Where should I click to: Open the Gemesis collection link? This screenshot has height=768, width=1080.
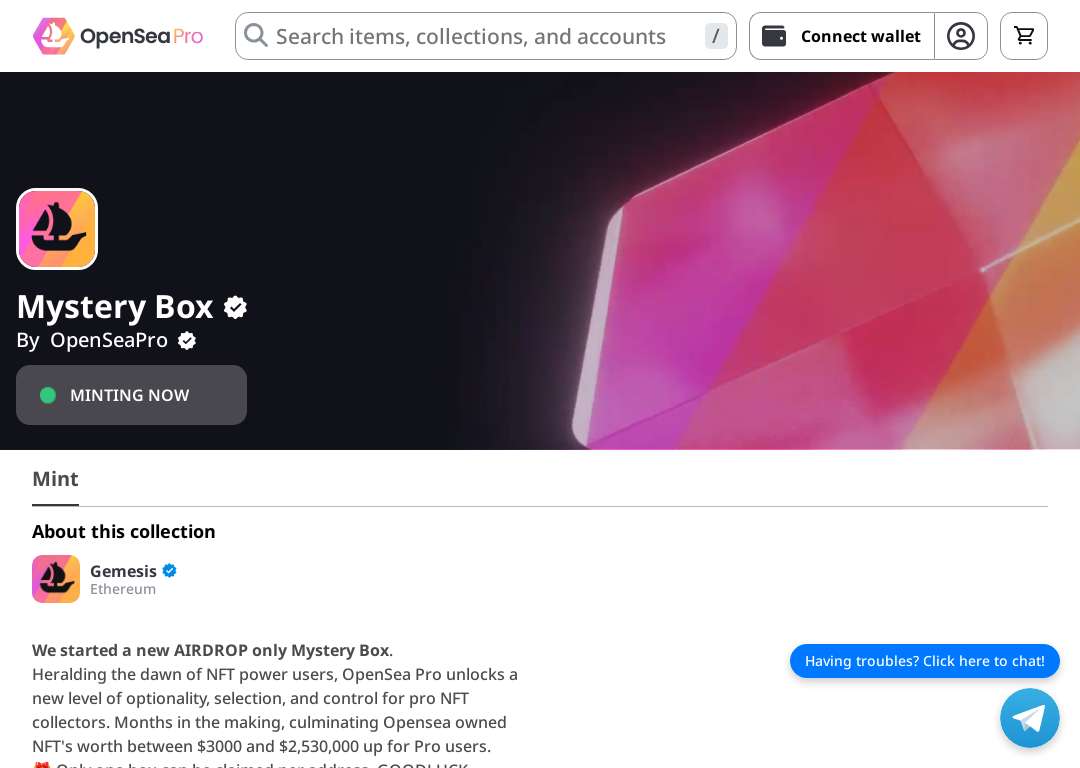click(x=123, y=571)
